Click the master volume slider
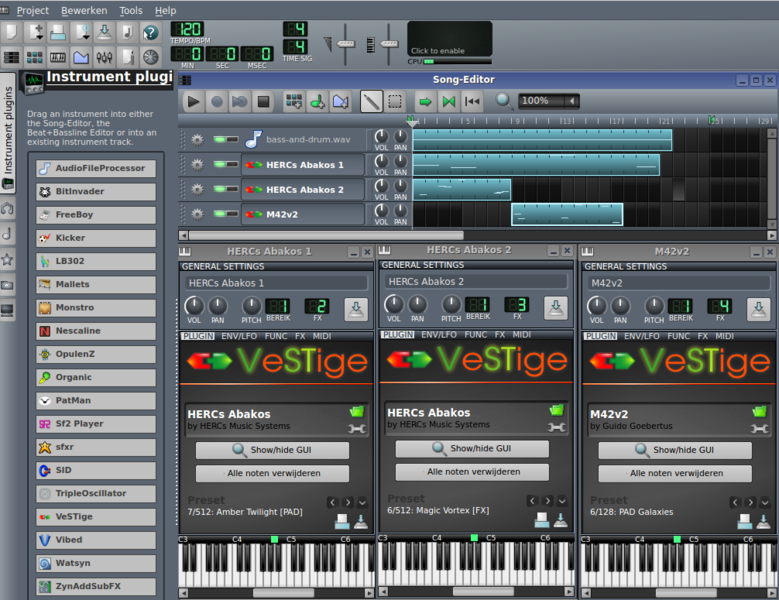Viewport: 779px width, 600px height. tap(345, 44)
